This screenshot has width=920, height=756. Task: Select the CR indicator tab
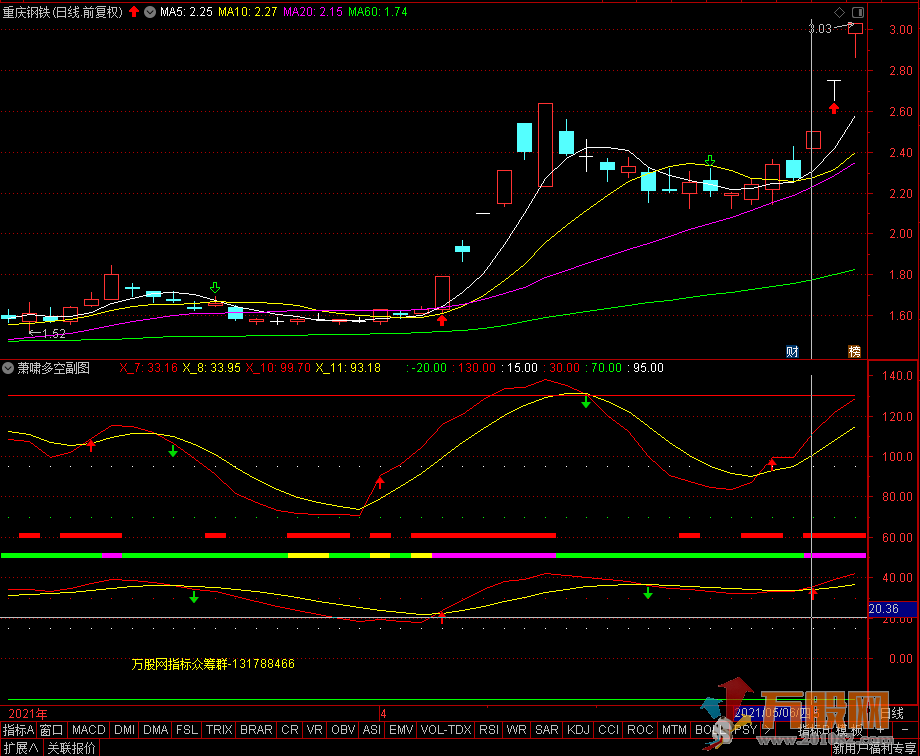pyautogui.click(x=290, y=730)
